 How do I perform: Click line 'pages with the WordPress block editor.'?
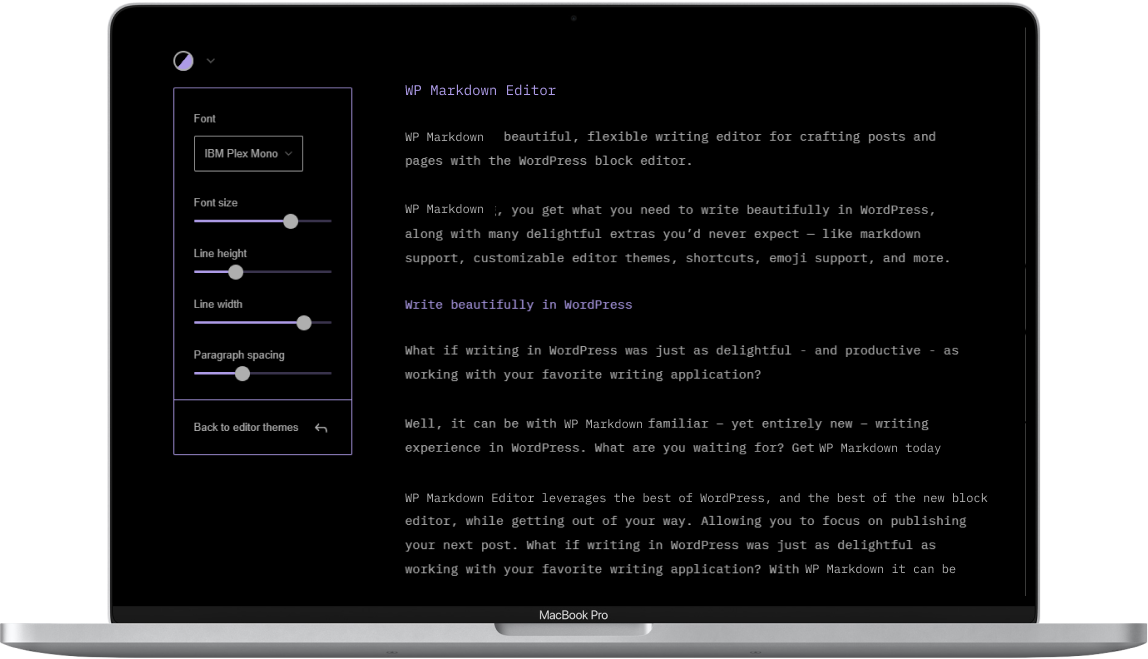548,161
